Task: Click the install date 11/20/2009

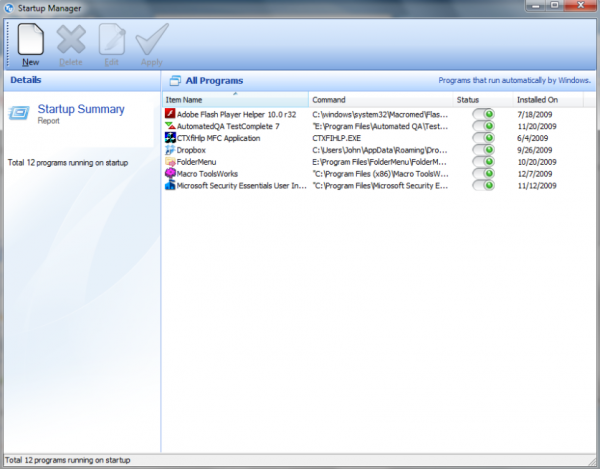Action: [x=537, y=126]
